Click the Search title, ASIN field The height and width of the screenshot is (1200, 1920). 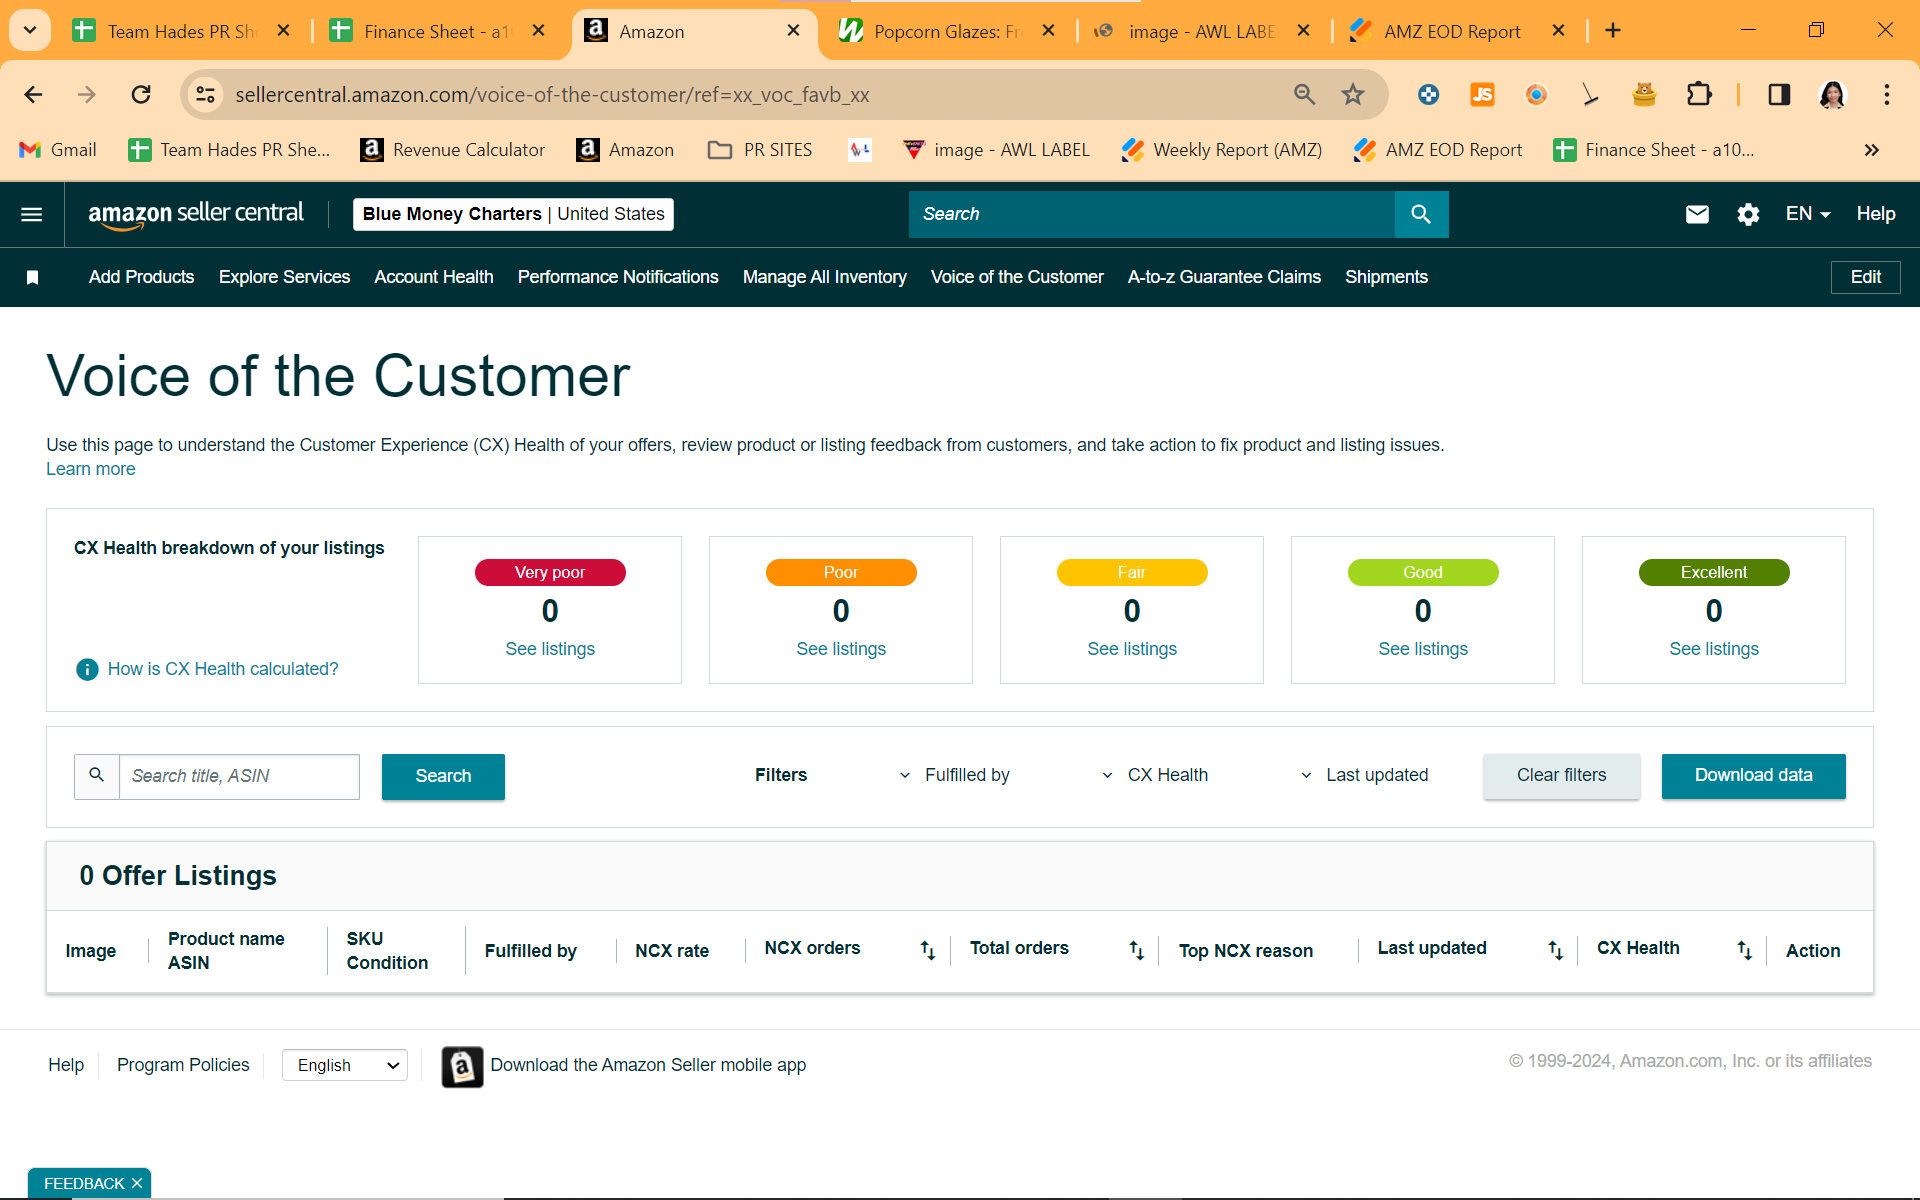[x=239, y=777]
